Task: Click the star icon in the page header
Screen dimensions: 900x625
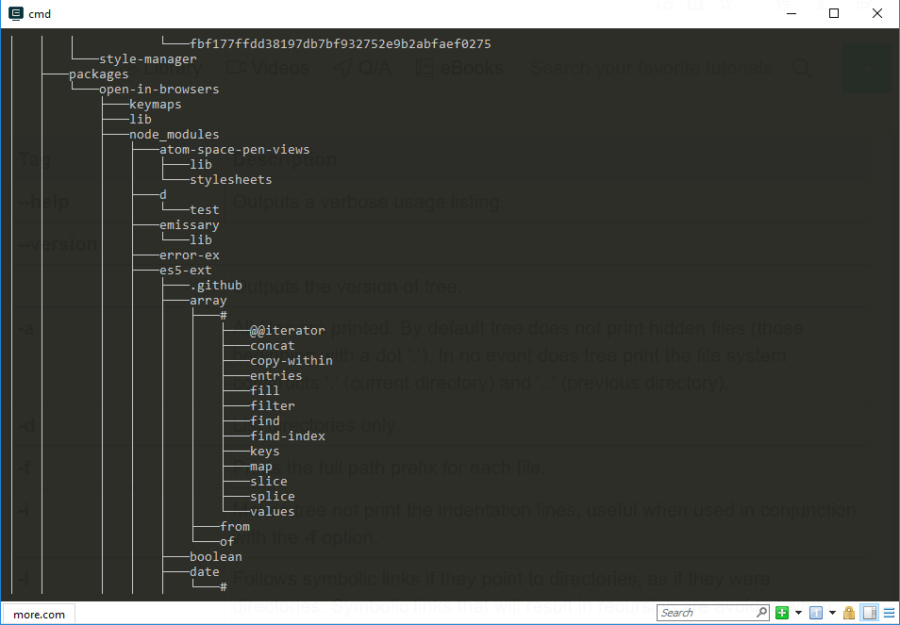Action: [x=727, y=5]
